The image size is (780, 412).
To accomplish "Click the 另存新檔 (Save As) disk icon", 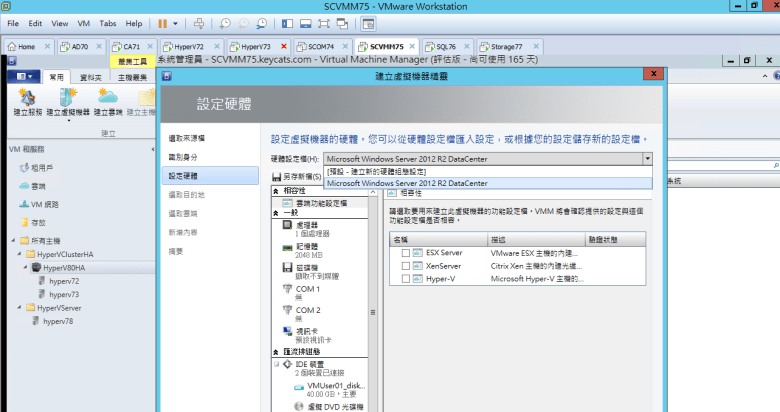I will point(277,177).
